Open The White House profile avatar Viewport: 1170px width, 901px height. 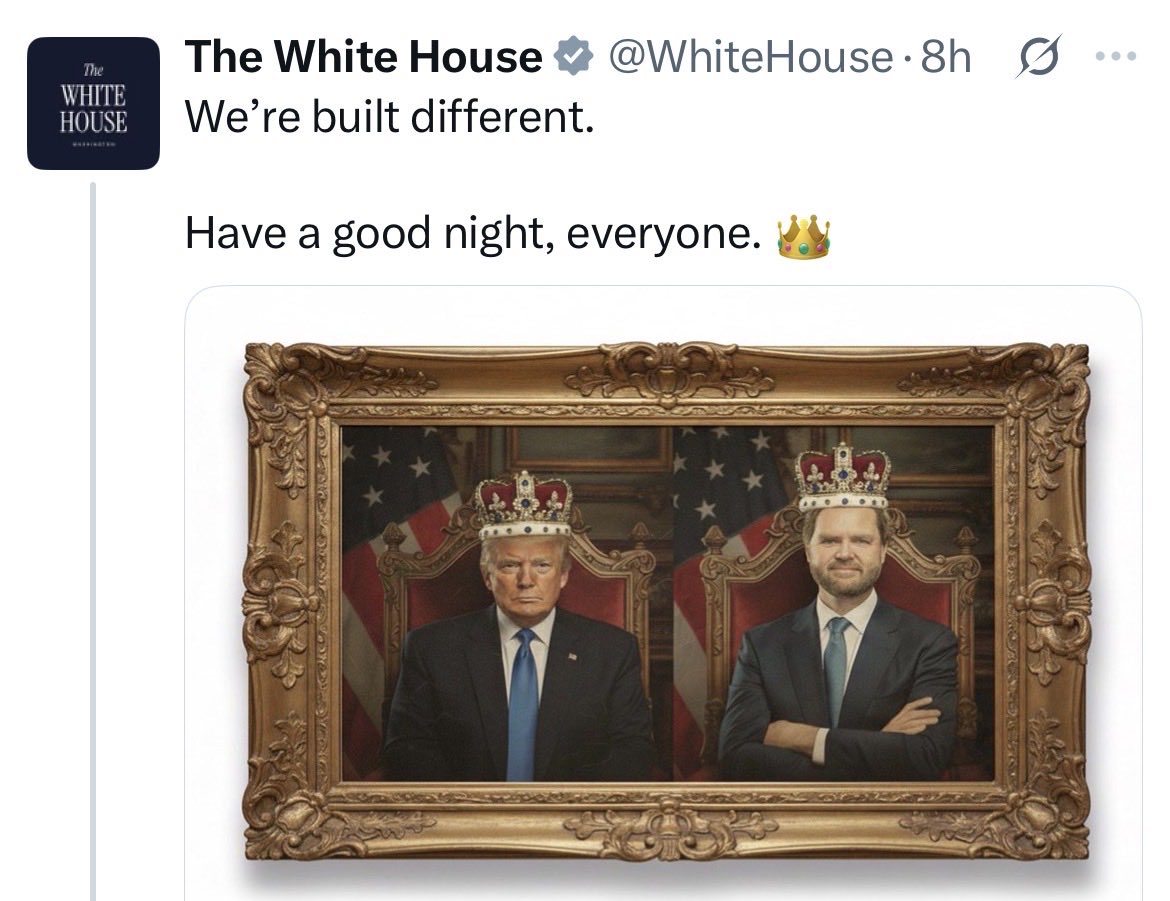93,103
